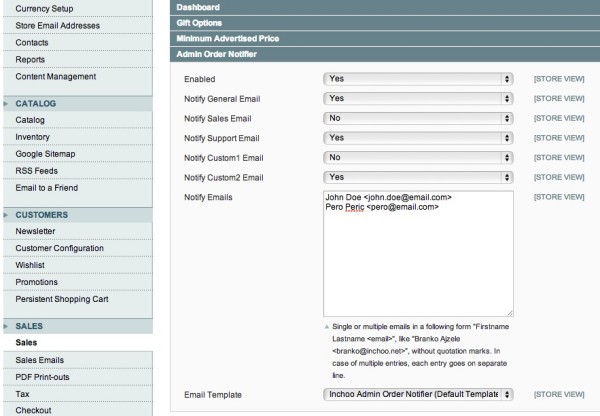
Task: Click the Notify Emails field label
Action: [x=208, y=197]
